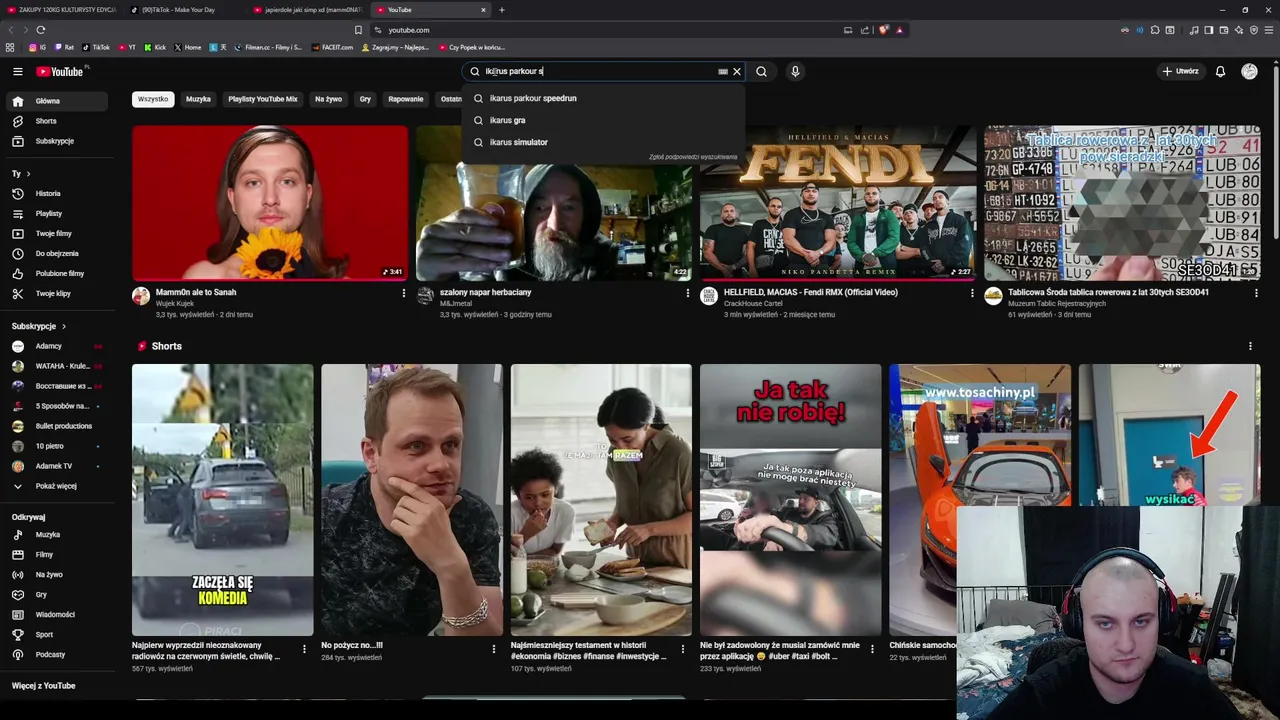
Task: Select the Gry filter chip
Action: [x=365, y=99]
